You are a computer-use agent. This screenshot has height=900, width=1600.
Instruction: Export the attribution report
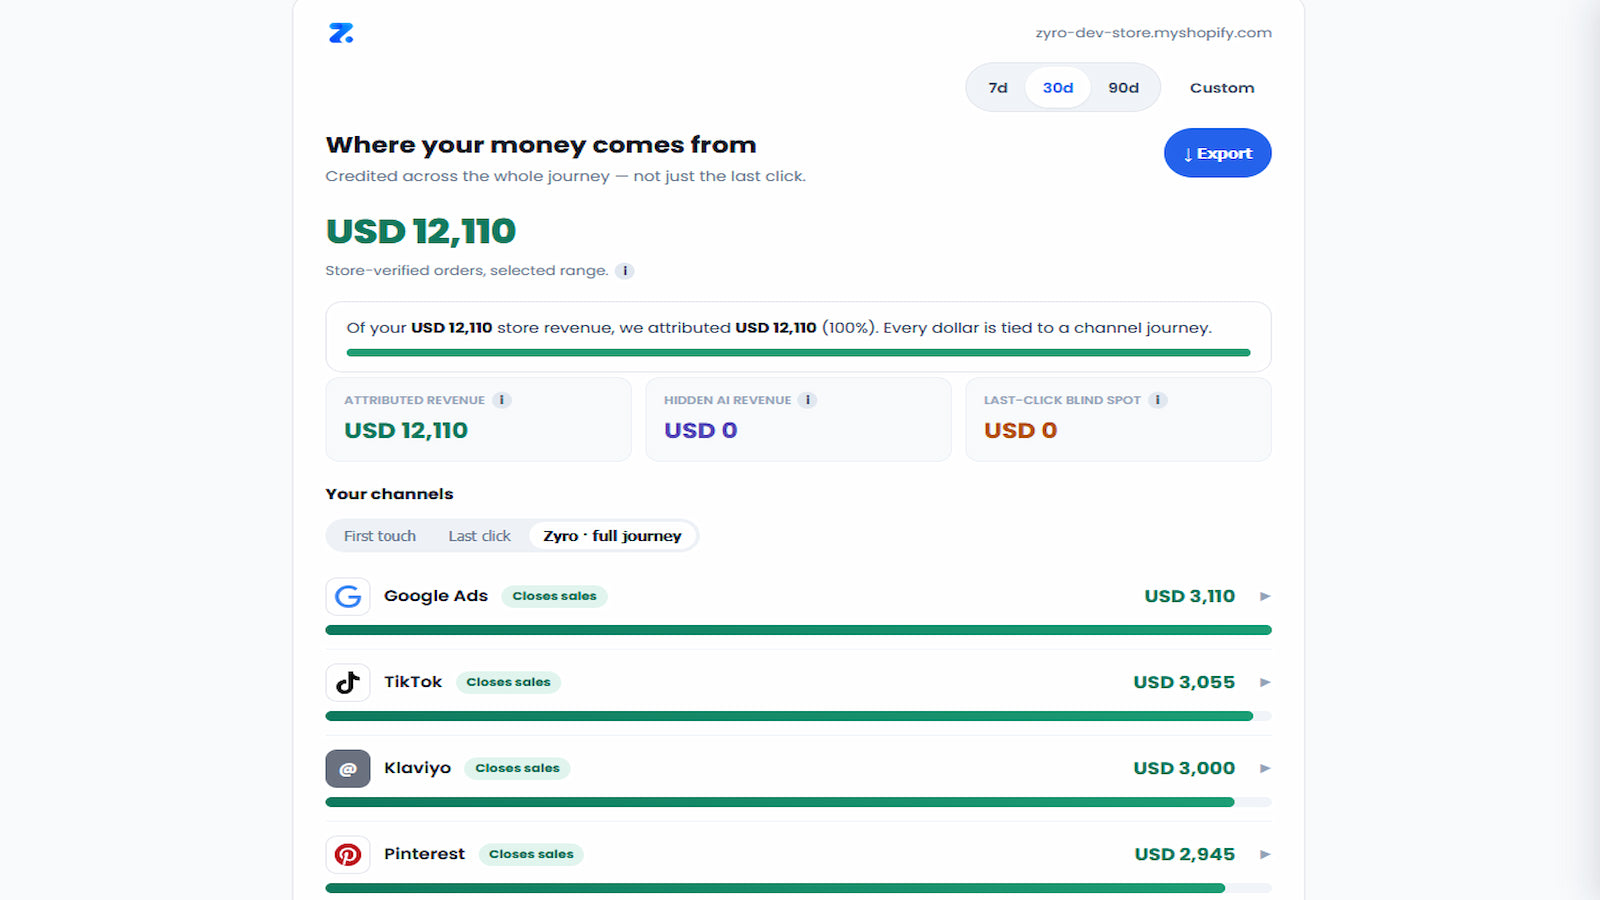click(1218, 153)
